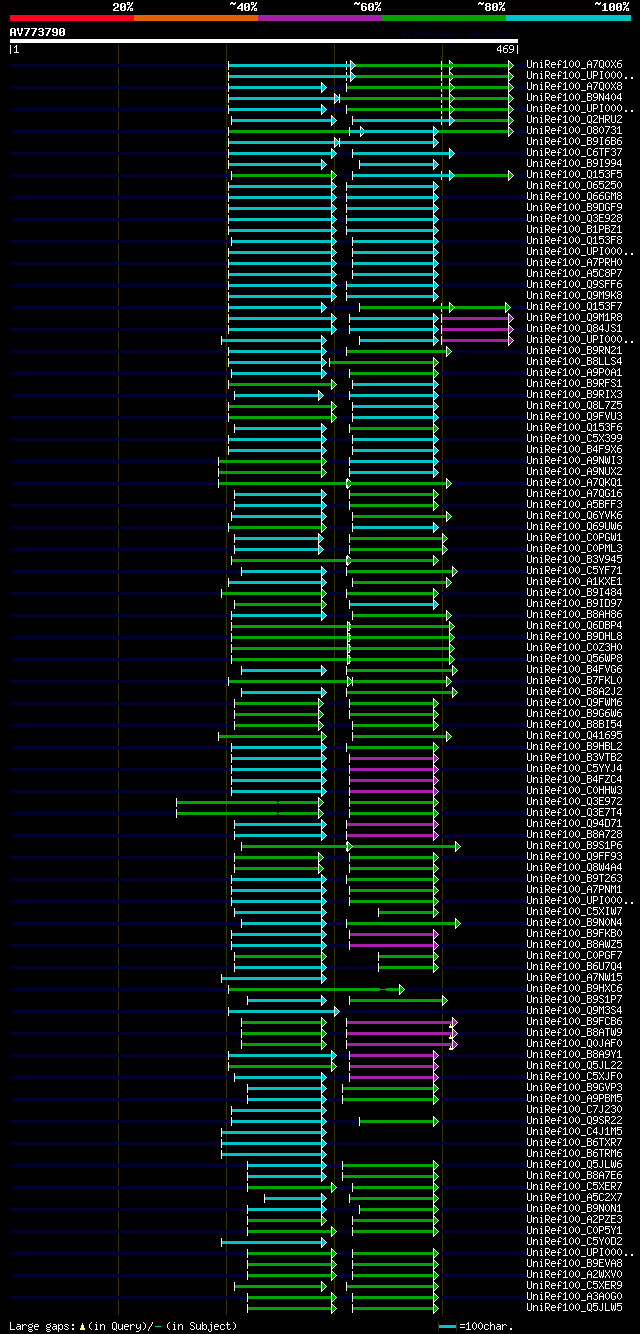Viewport: 640px width, 1334px height.
Task: Select the UniRef100_Q3E928 label
Action: tap(574, 219)
